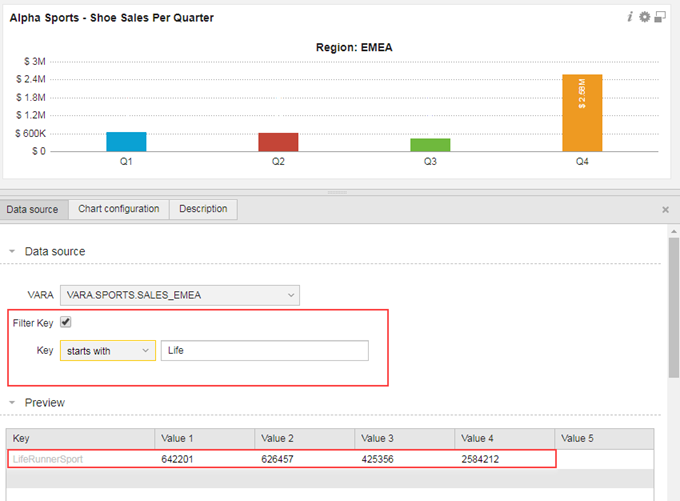This screenshot has width=680, height=501.
Task: Toggle the Filter Key checkbox
Action: [66, 323]
